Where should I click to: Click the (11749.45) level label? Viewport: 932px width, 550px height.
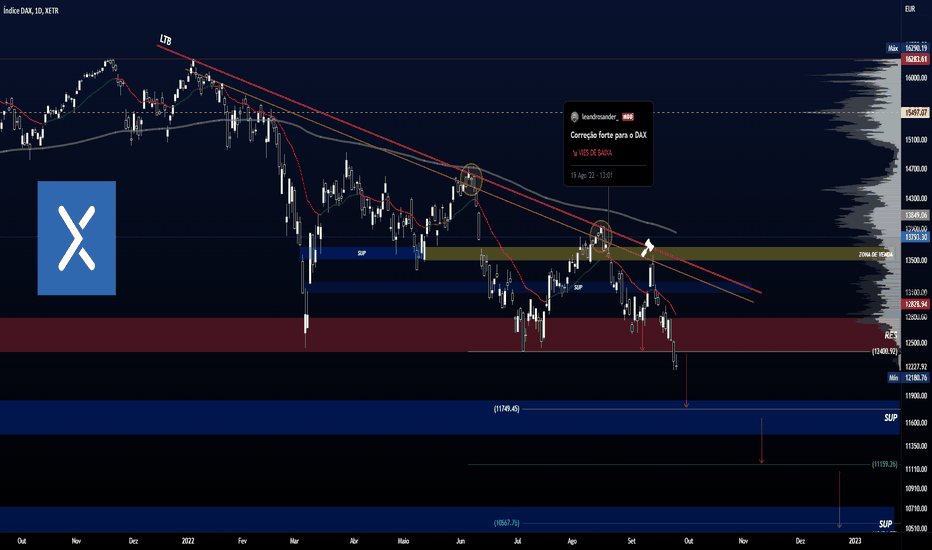coord(506,409)
